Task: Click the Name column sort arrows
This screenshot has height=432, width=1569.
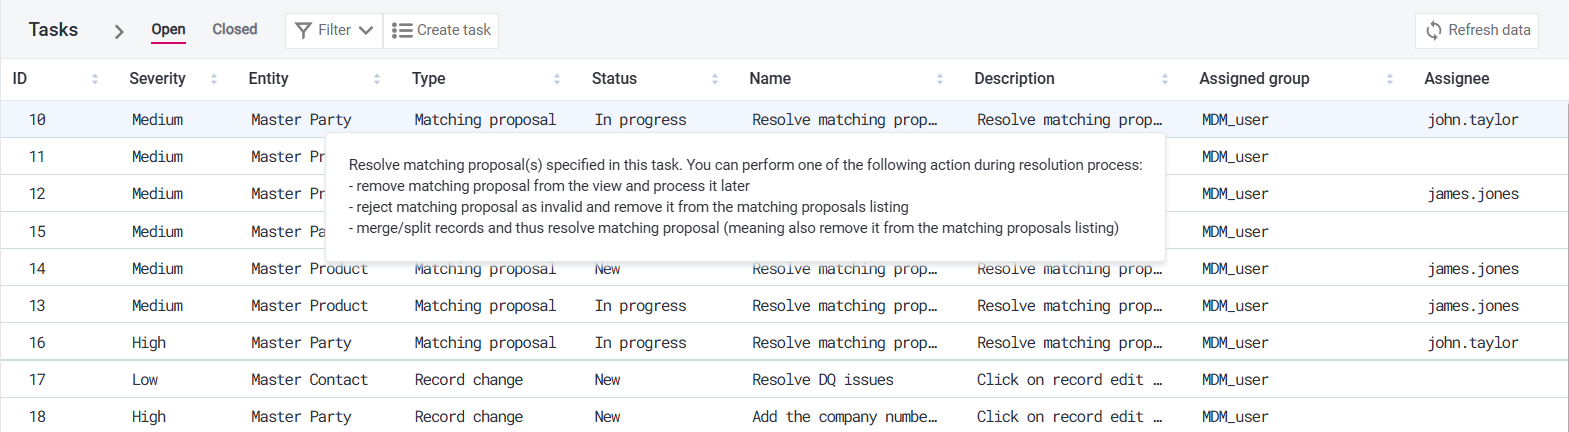Action: [x=940, y=79]
